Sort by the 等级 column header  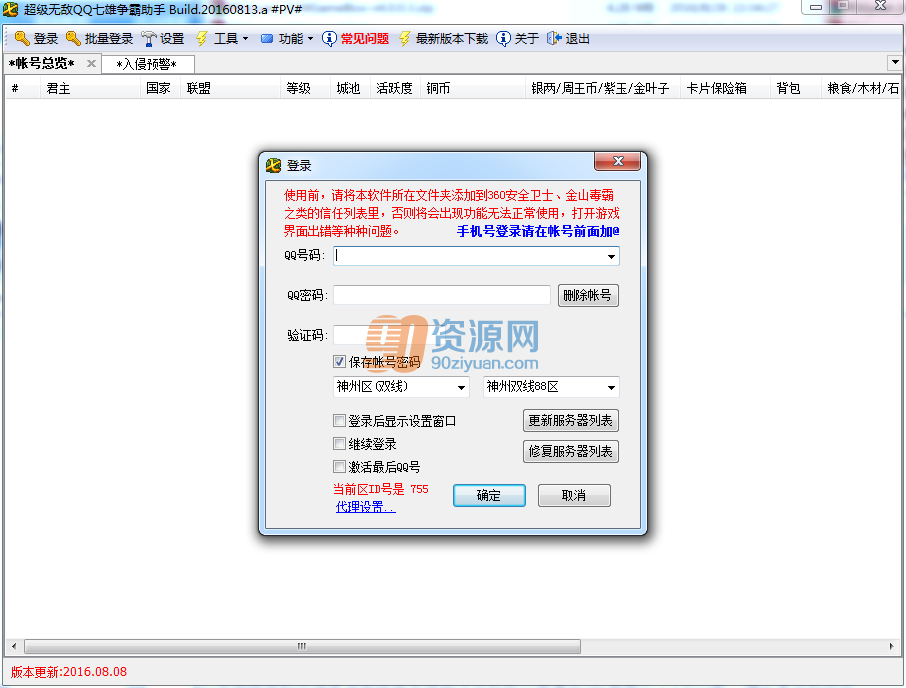pos(305,88)
